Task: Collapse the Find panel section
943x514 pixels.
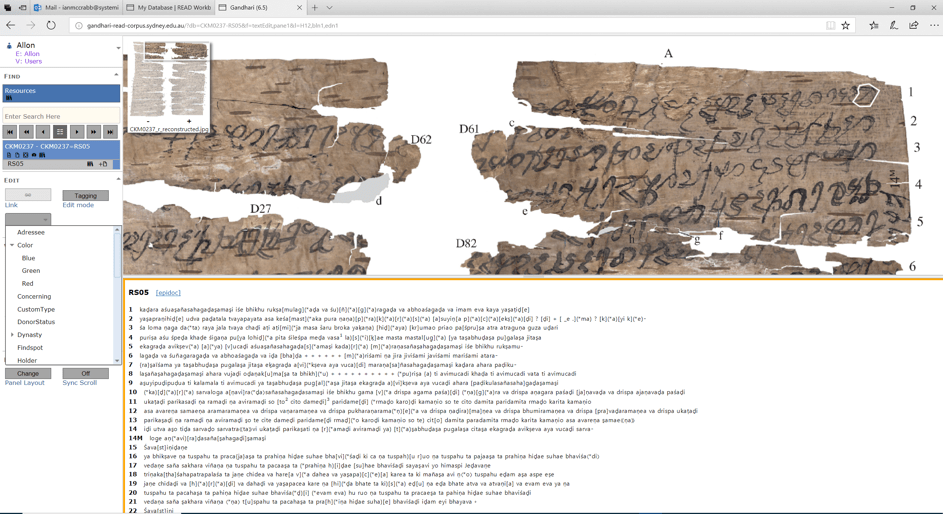Action: tap(116, 76)
